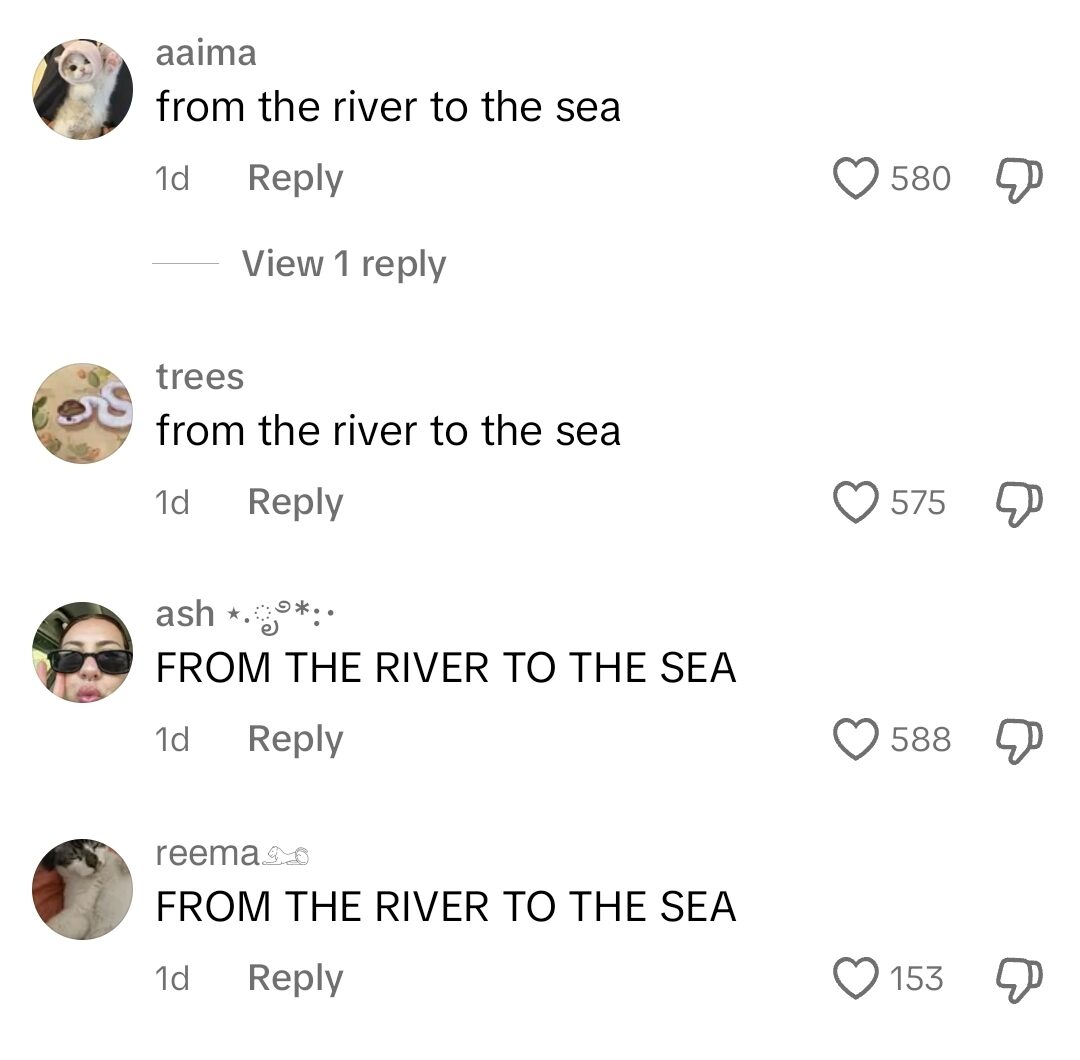The width and height of the screenshot is (1080, 1060).
Task: Tap the heart on trees' comment
Action: [x=855, y=503]
